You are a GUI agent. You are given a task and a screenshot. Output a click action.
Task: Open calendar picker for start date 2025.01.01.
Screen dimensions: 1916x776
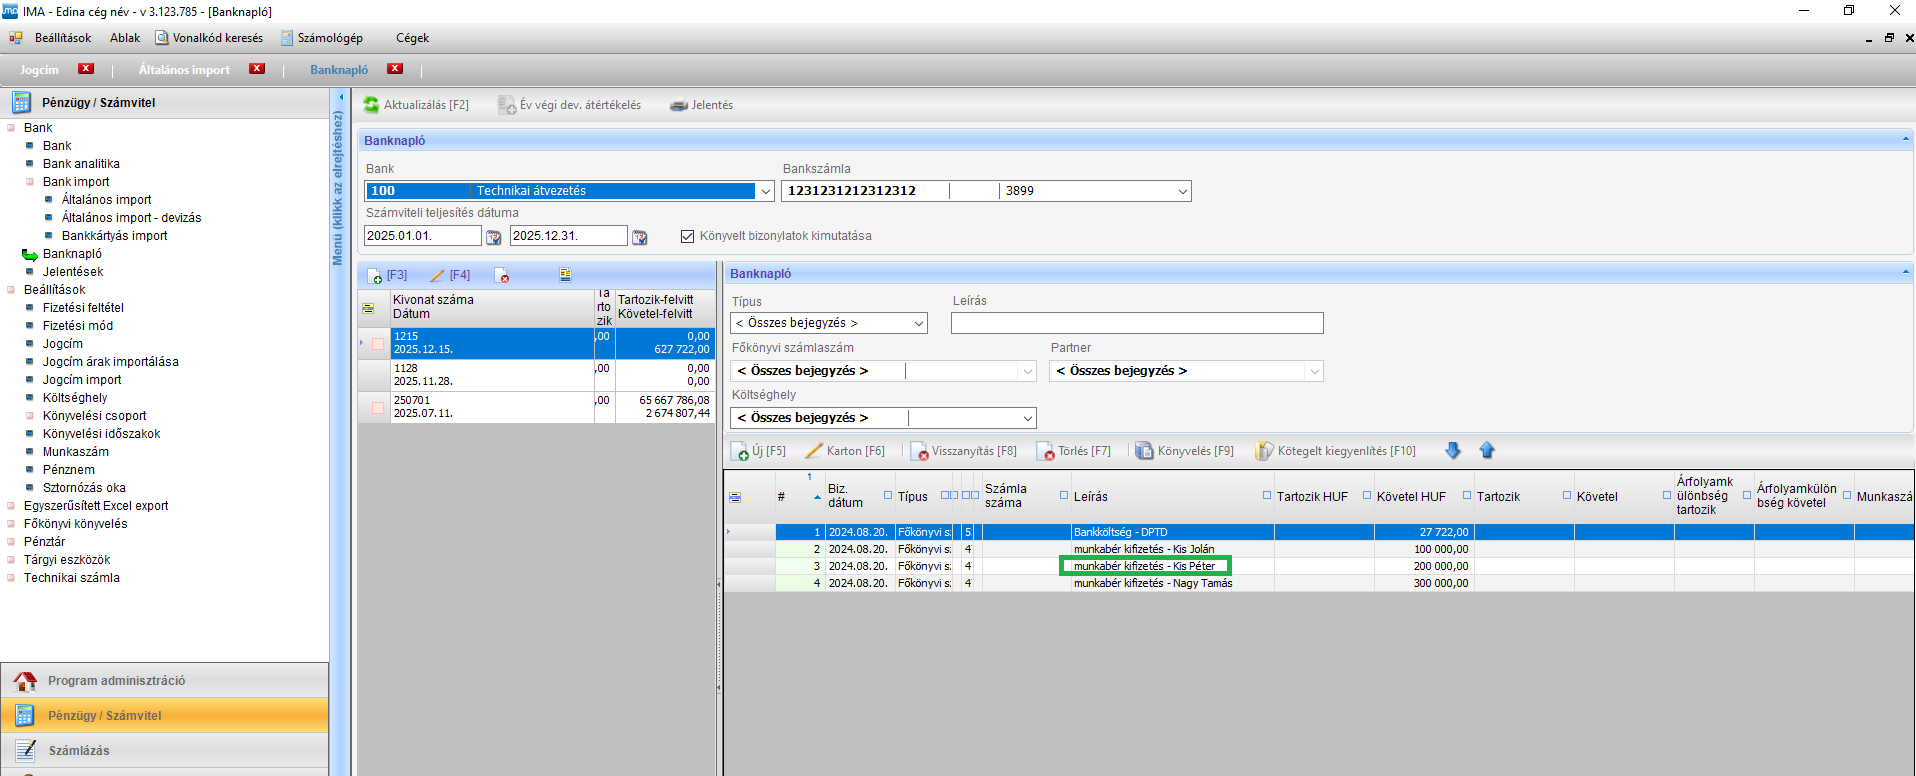493,237
